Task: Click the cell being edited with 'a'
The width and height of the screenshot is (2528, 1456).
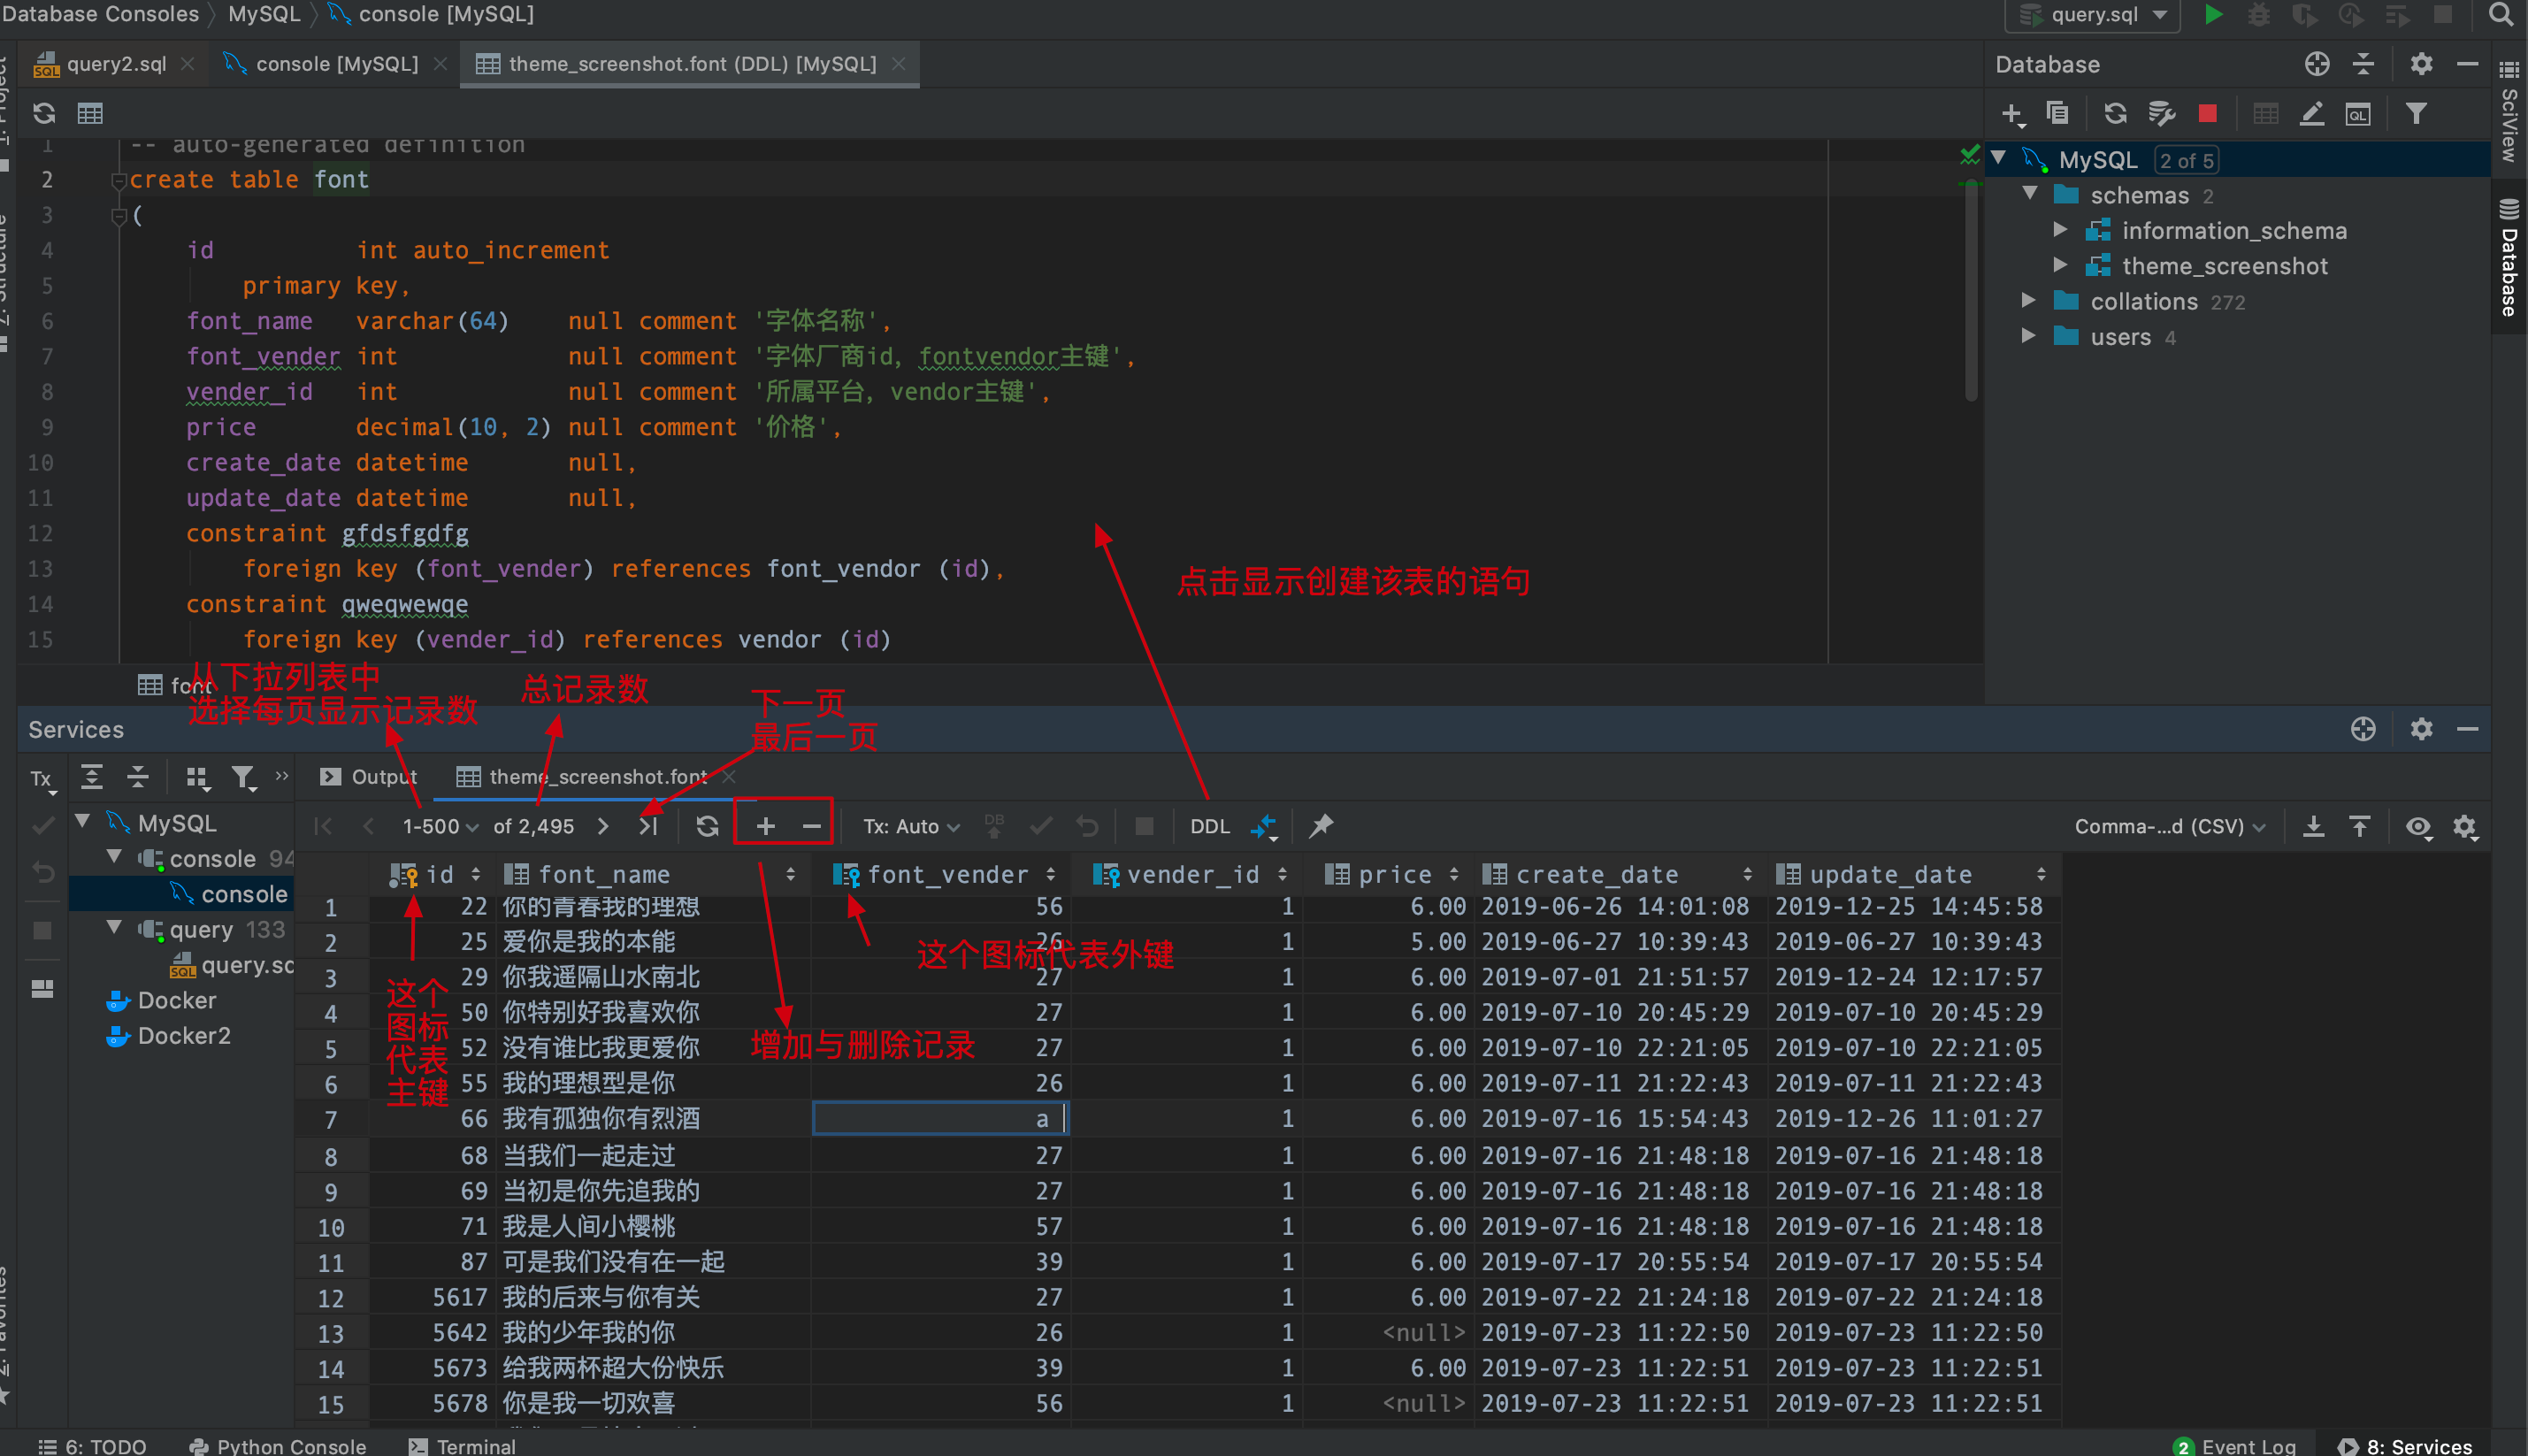Action: coord(941,1118)
